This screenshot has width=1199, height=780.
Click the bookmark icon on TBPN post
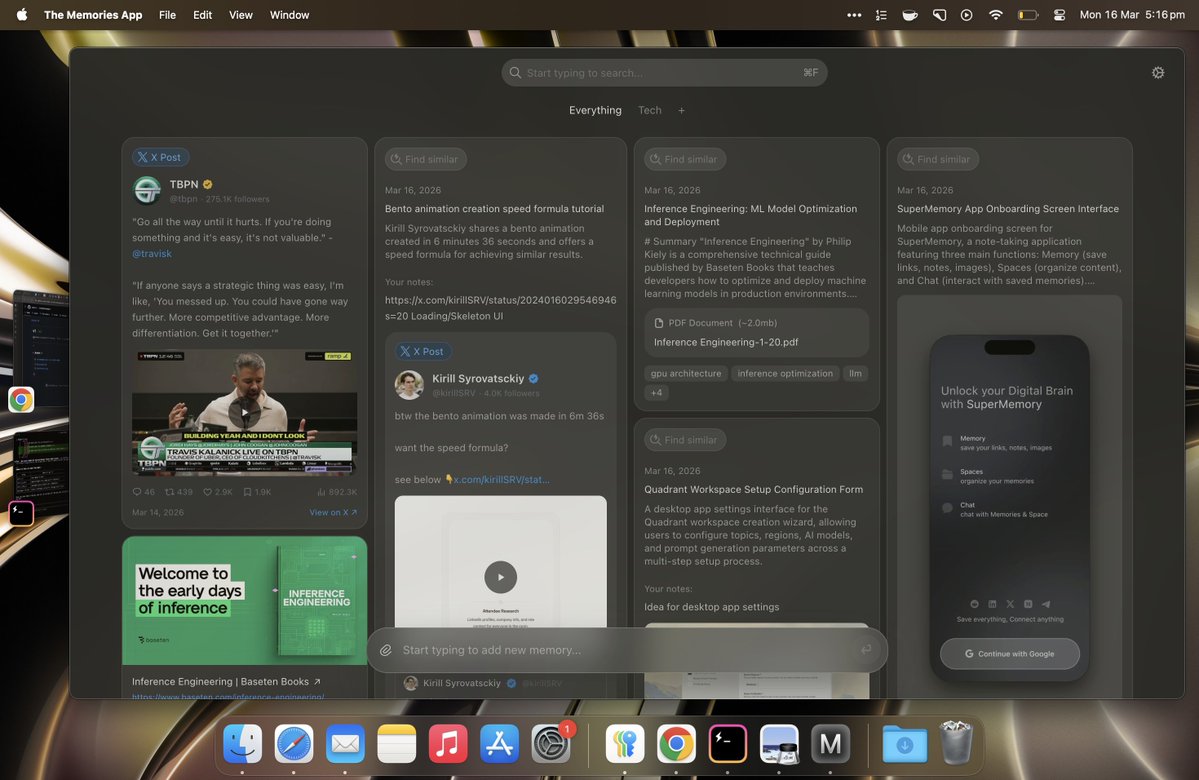247,492
